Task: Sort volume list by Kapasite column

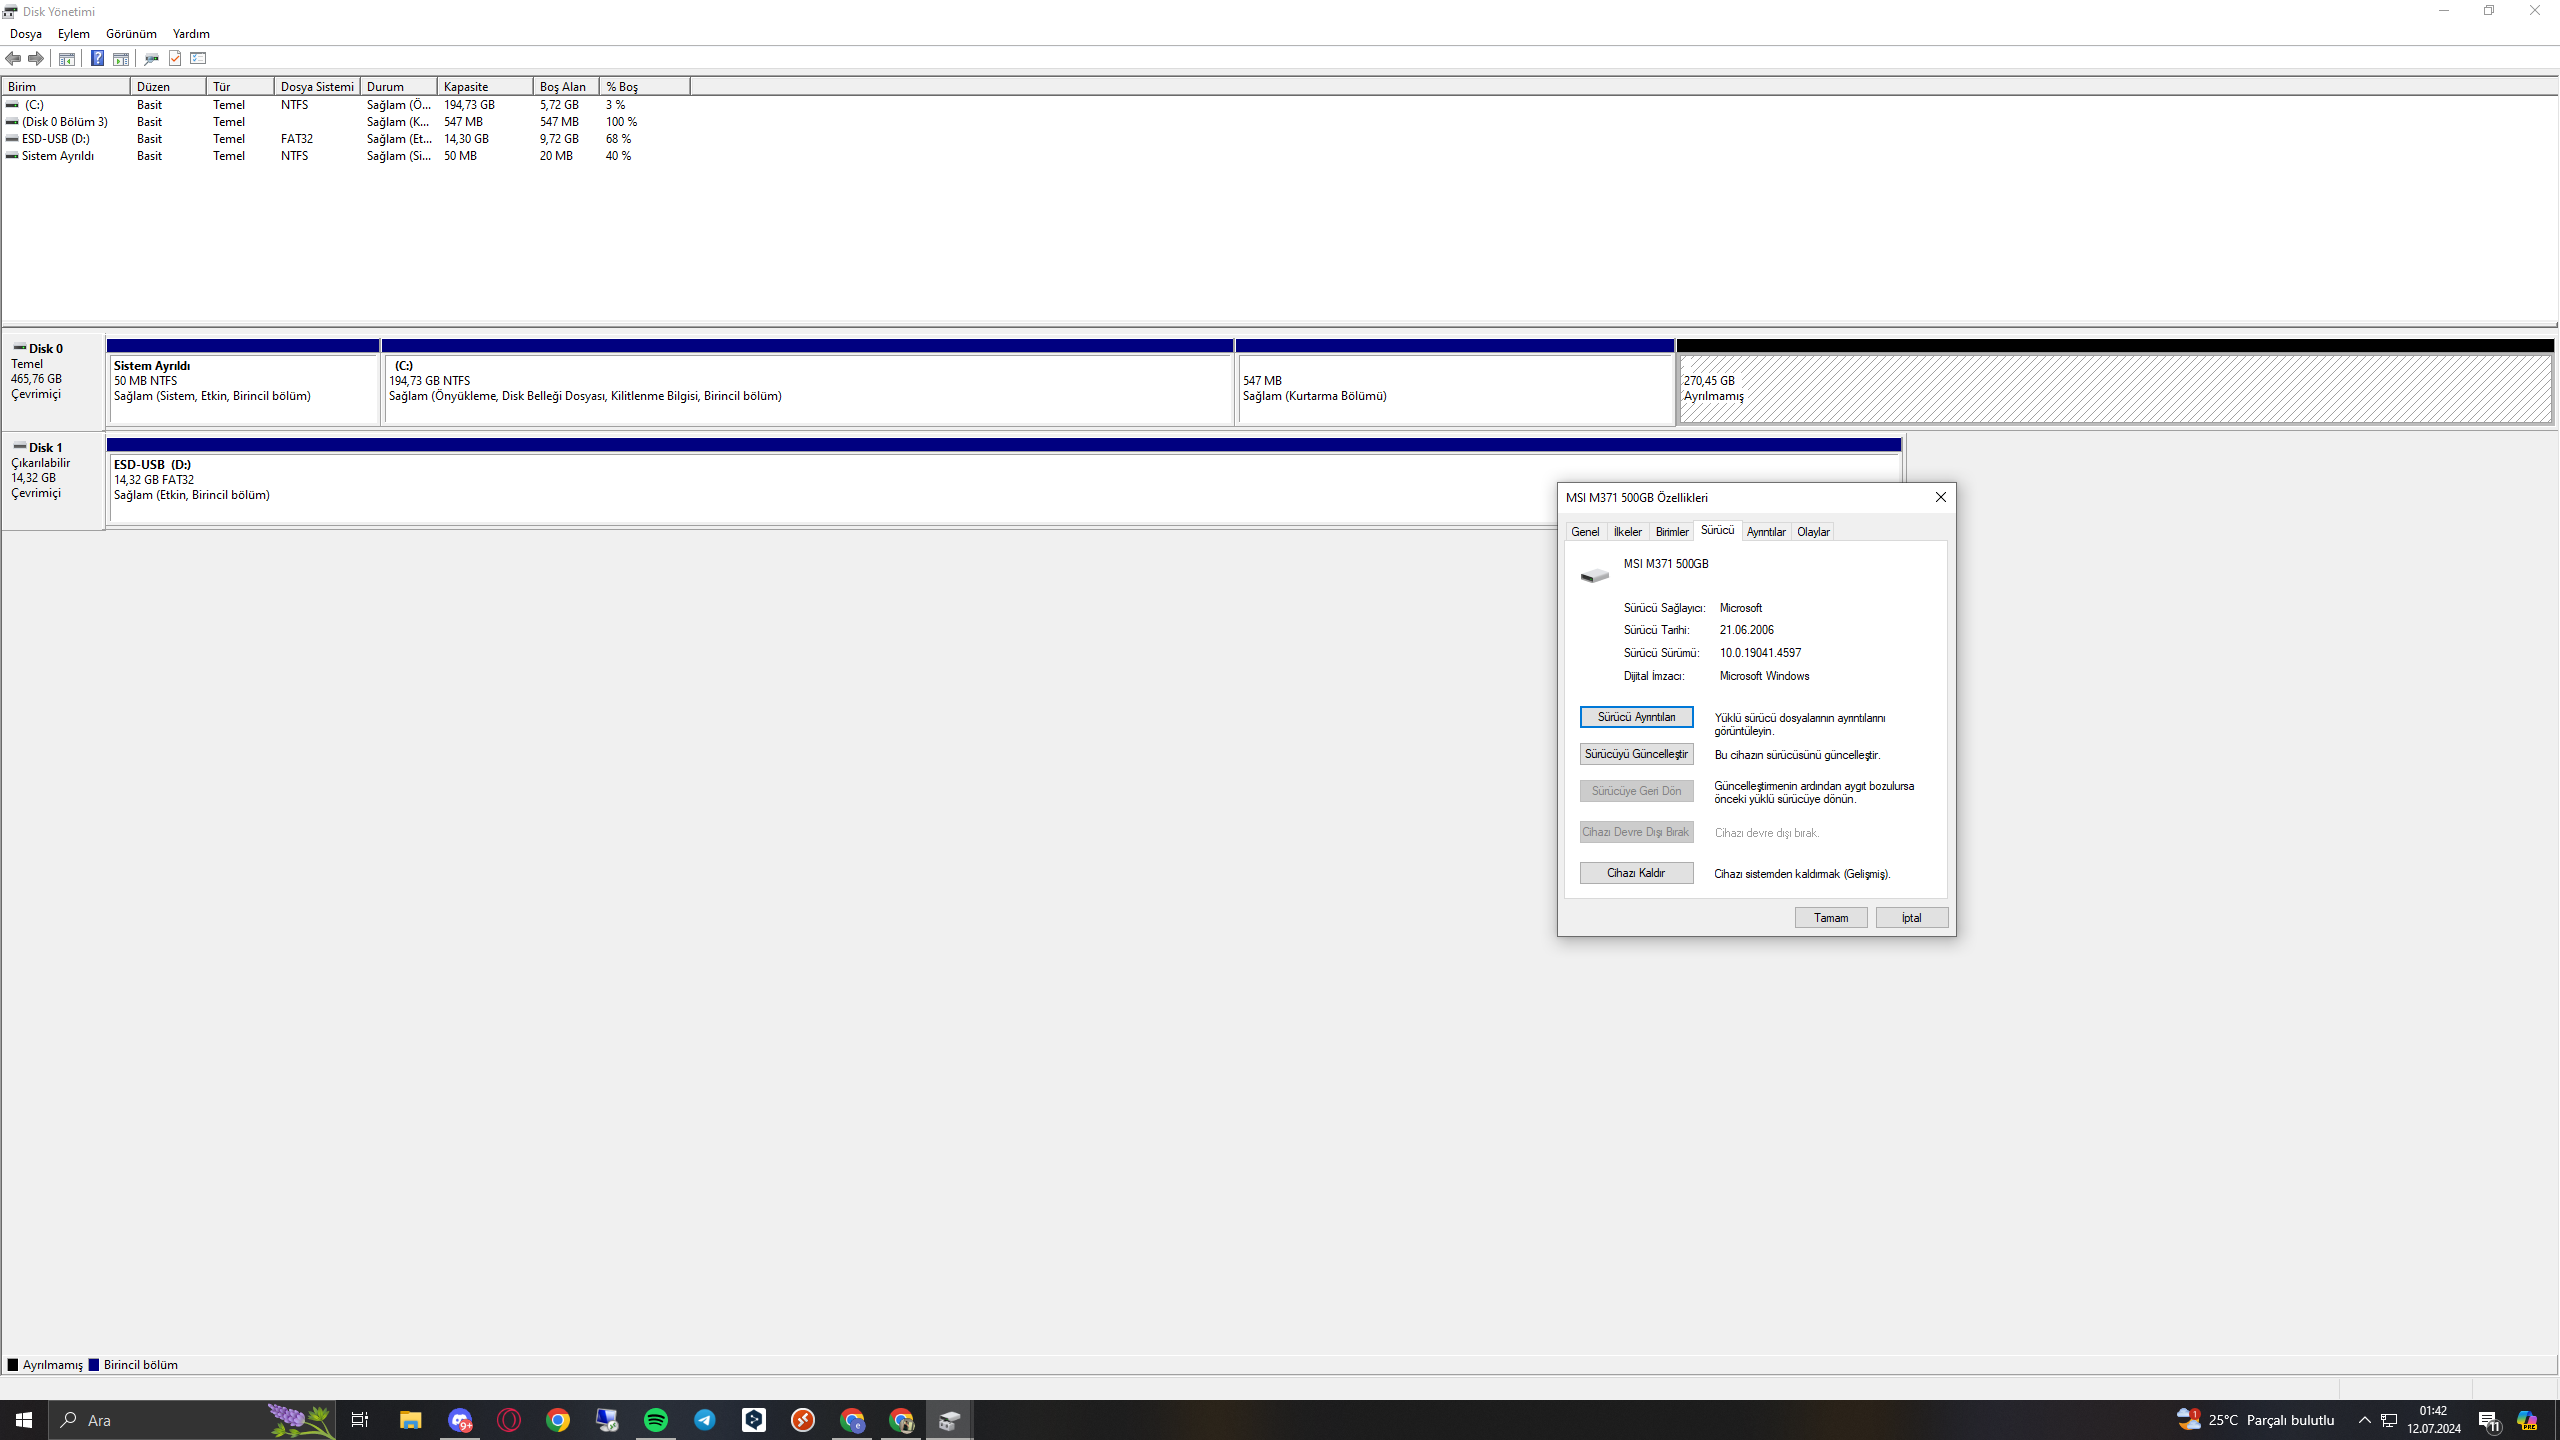Action: [x=484, y=87]
